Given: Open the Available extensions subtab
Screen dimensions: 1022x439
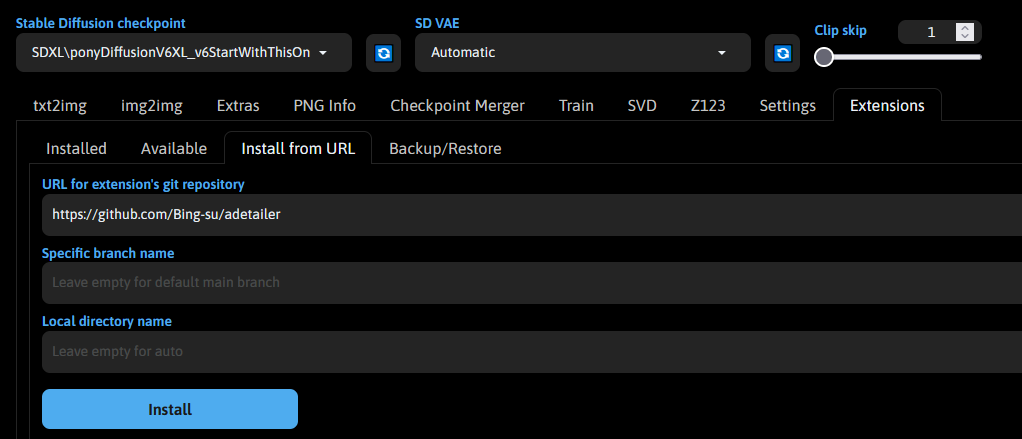Looking at the screenshot, I should pyautogui.click(x=174, y=149).
